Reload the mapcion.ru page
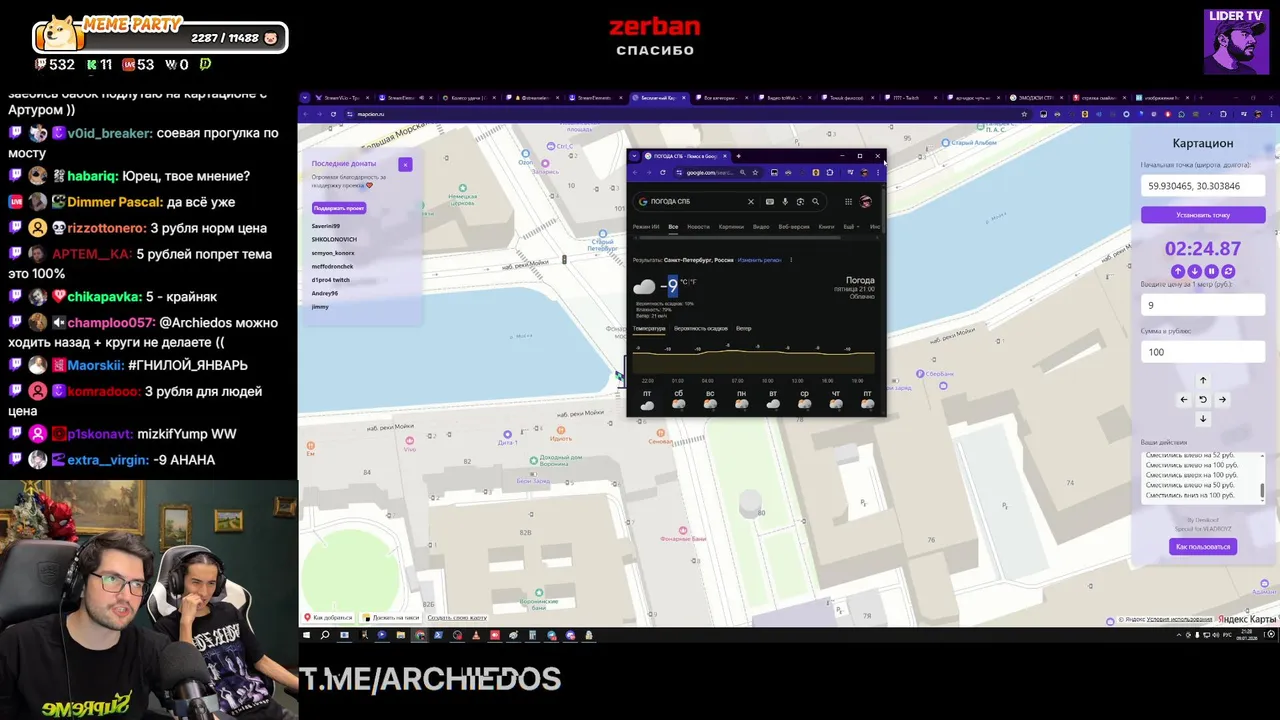The height and width of the screenshot is (720, 1280). click(x=333, y=114)
